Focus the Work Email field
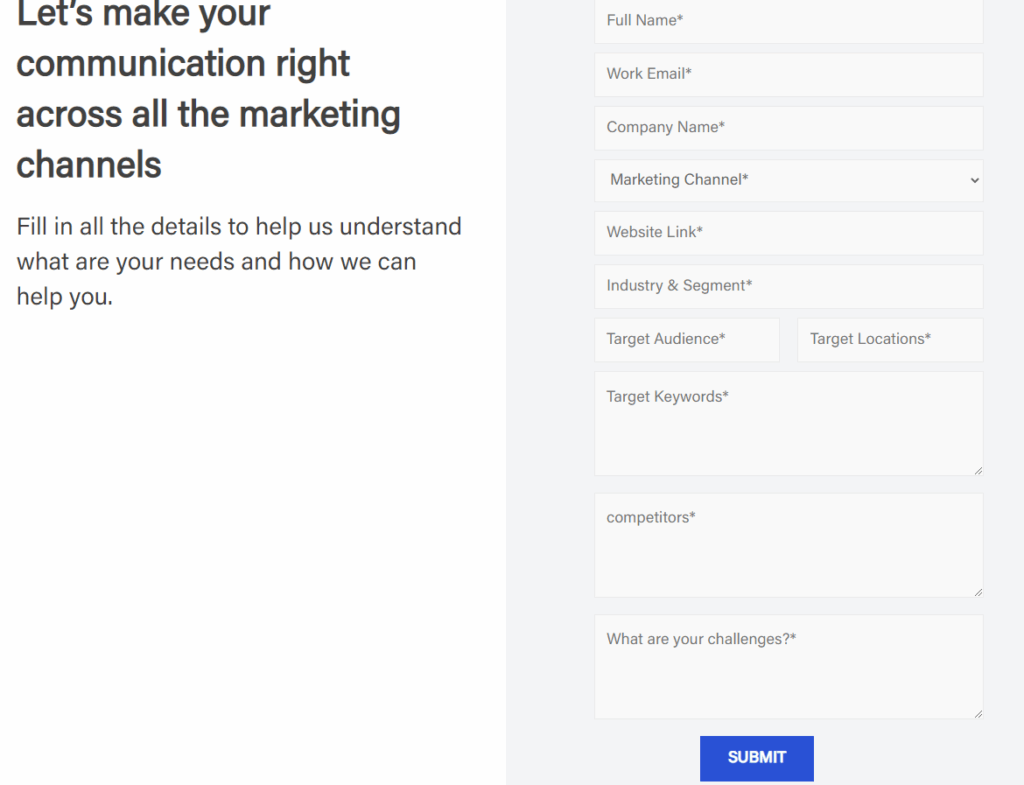This screenshot has height=785, width=1024. tap(788, 74)
